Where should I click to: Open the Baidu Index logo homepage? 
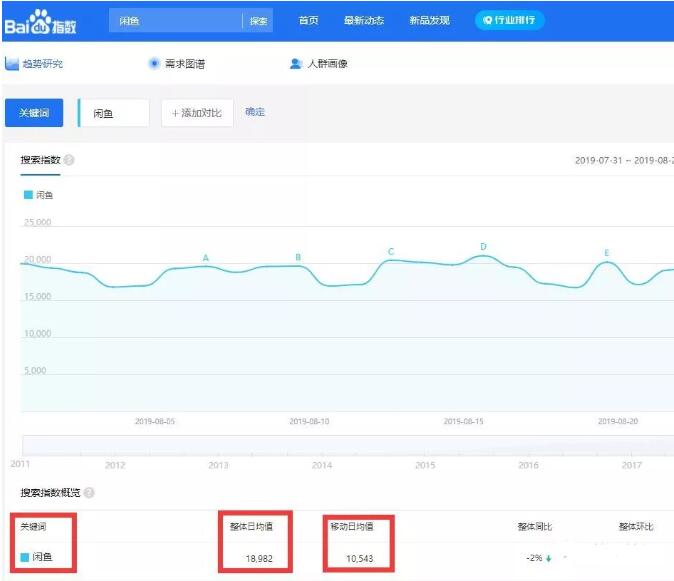[x=40, y=22]
